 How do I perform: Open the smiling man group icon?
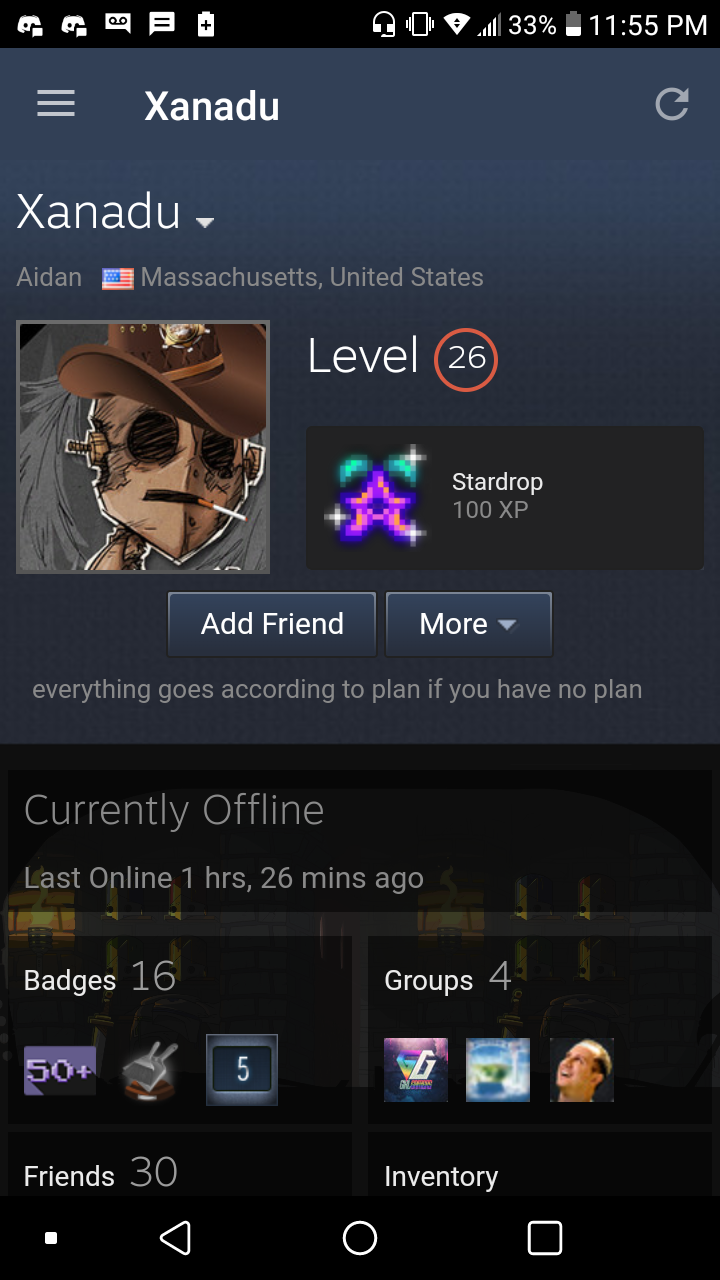(x=582, y=1070)
